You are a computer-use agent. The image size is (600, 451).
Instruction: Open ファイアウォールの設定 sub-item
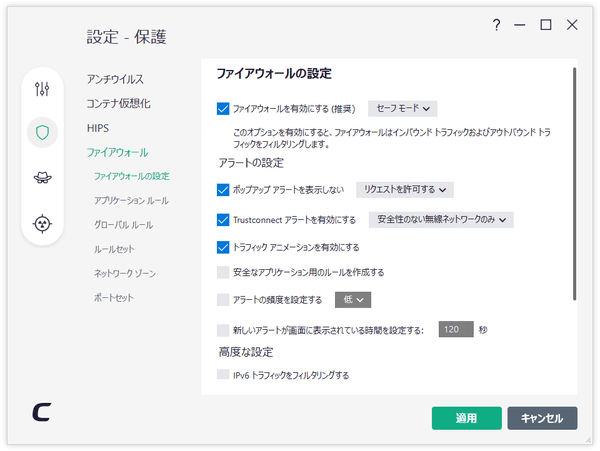132,176
